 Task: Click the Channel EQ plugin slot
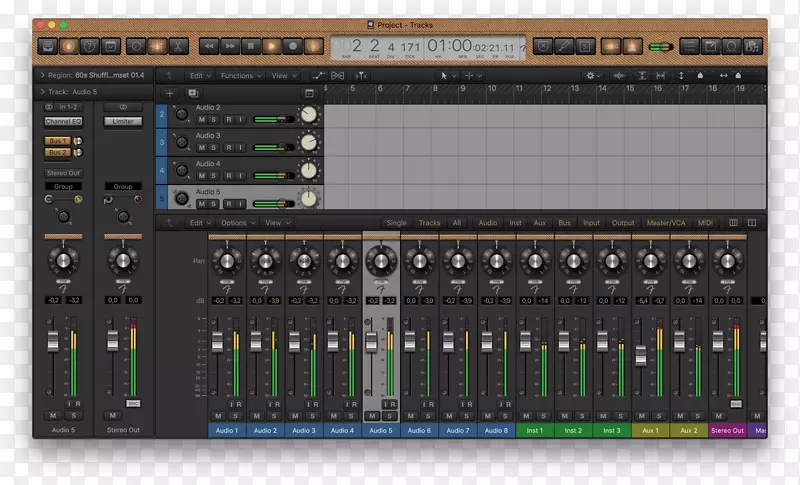63,121
